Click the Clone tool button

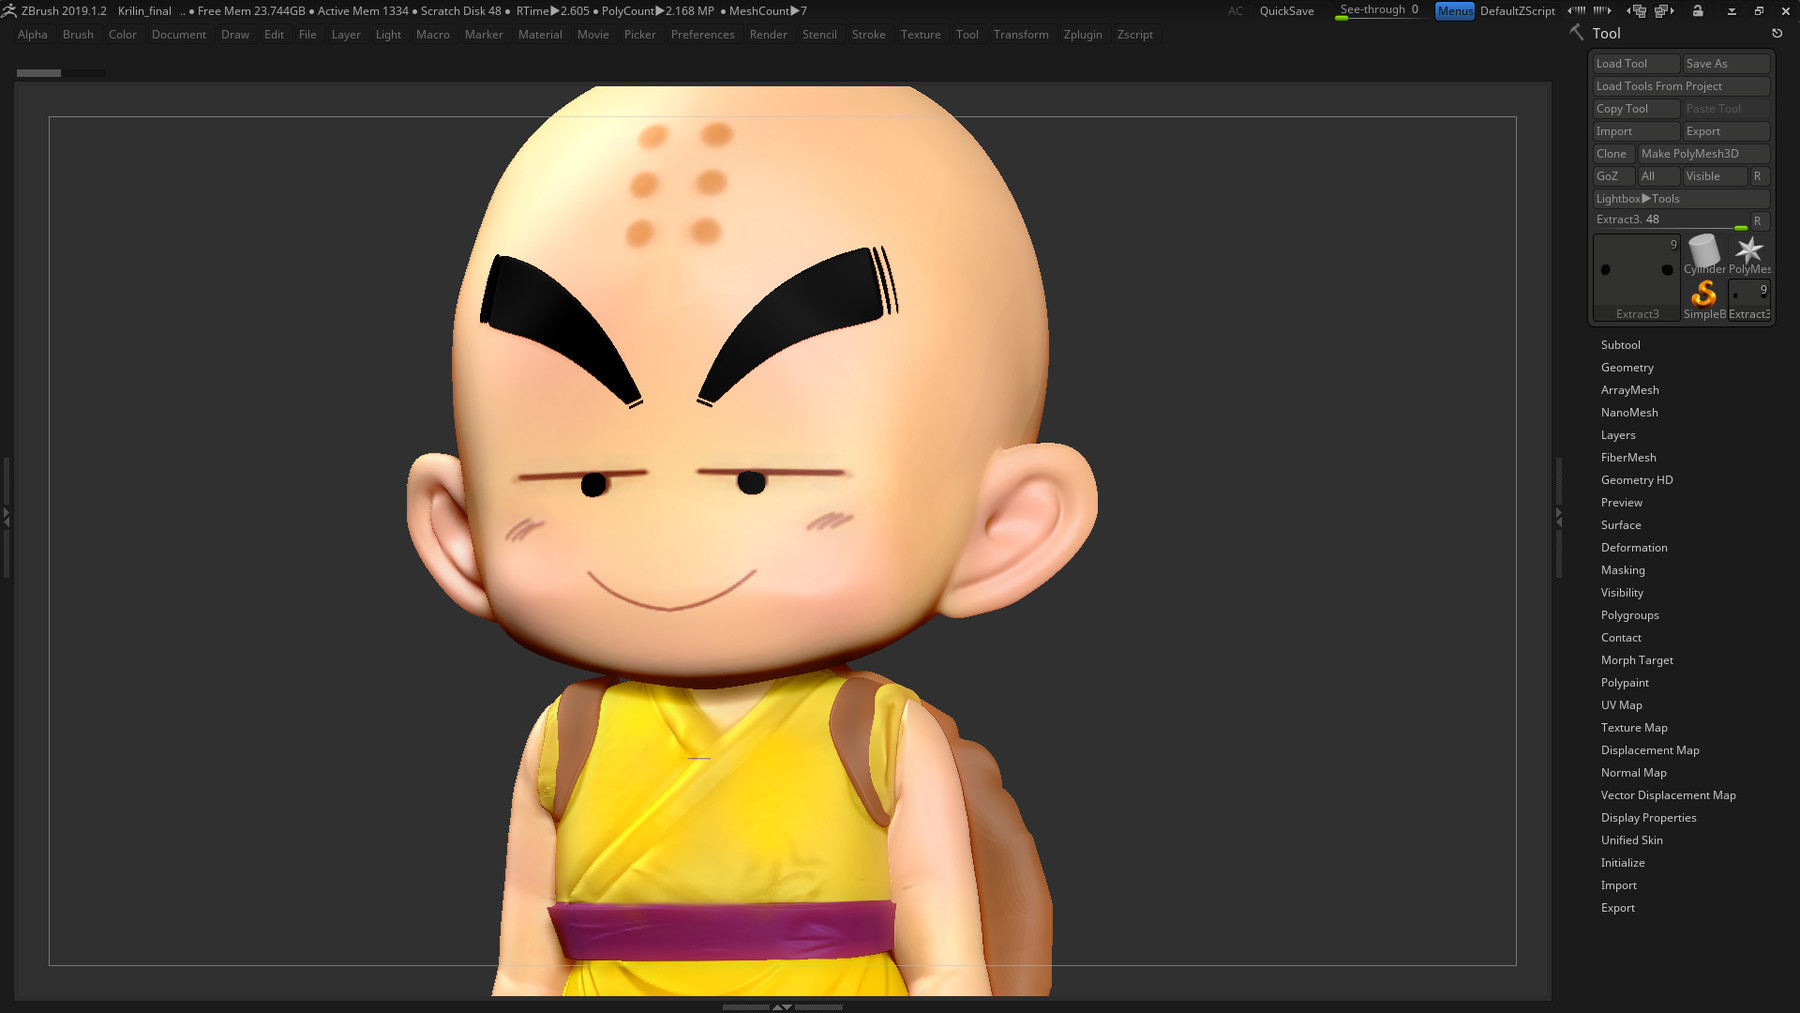1613,153
